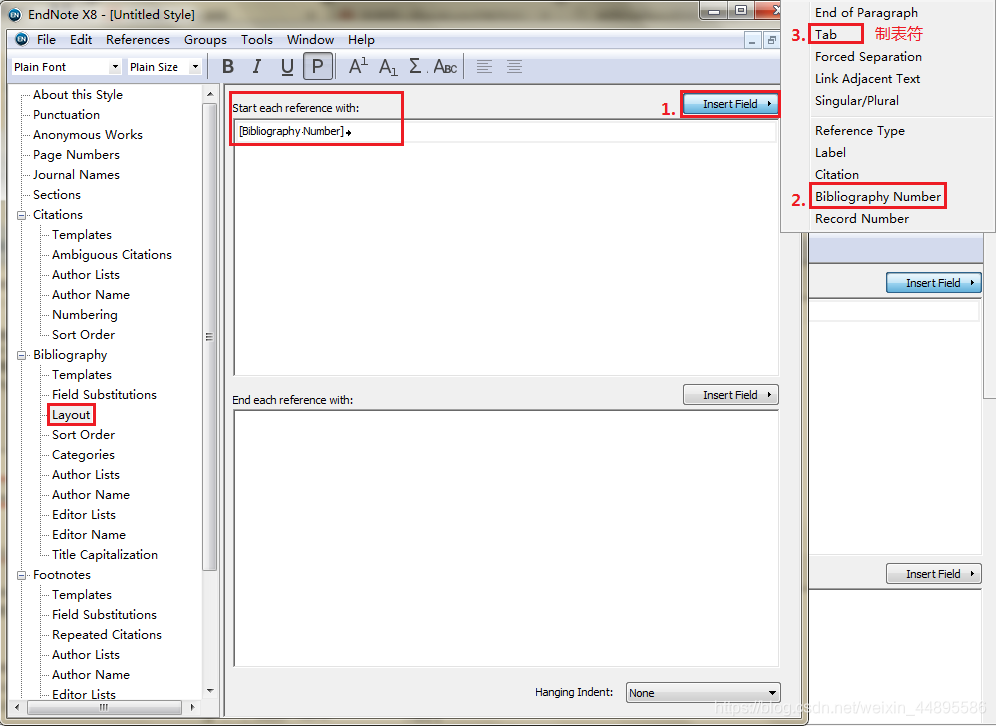Choose Reference Type menu entry
The image size is (996, 726).
coord(860,130)
